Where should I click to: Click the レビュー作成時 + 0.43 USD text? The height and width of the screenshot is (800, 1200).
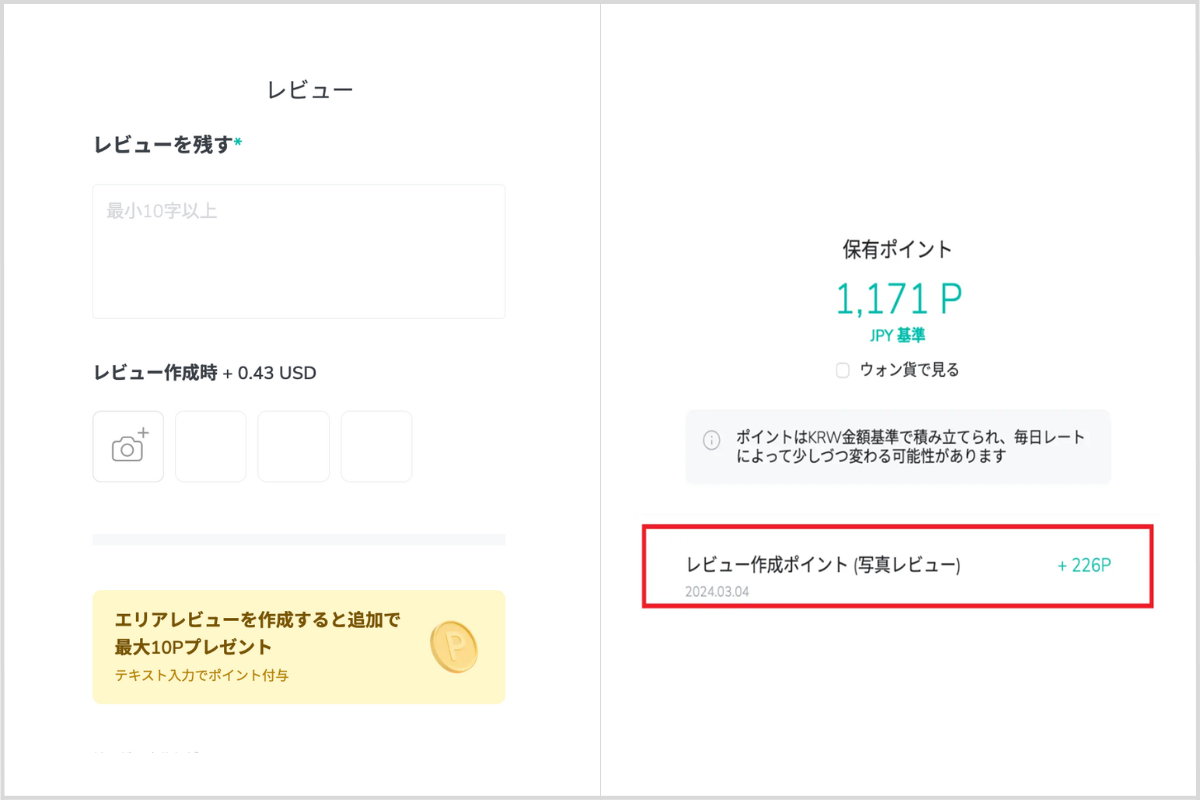tap(204, 373)
